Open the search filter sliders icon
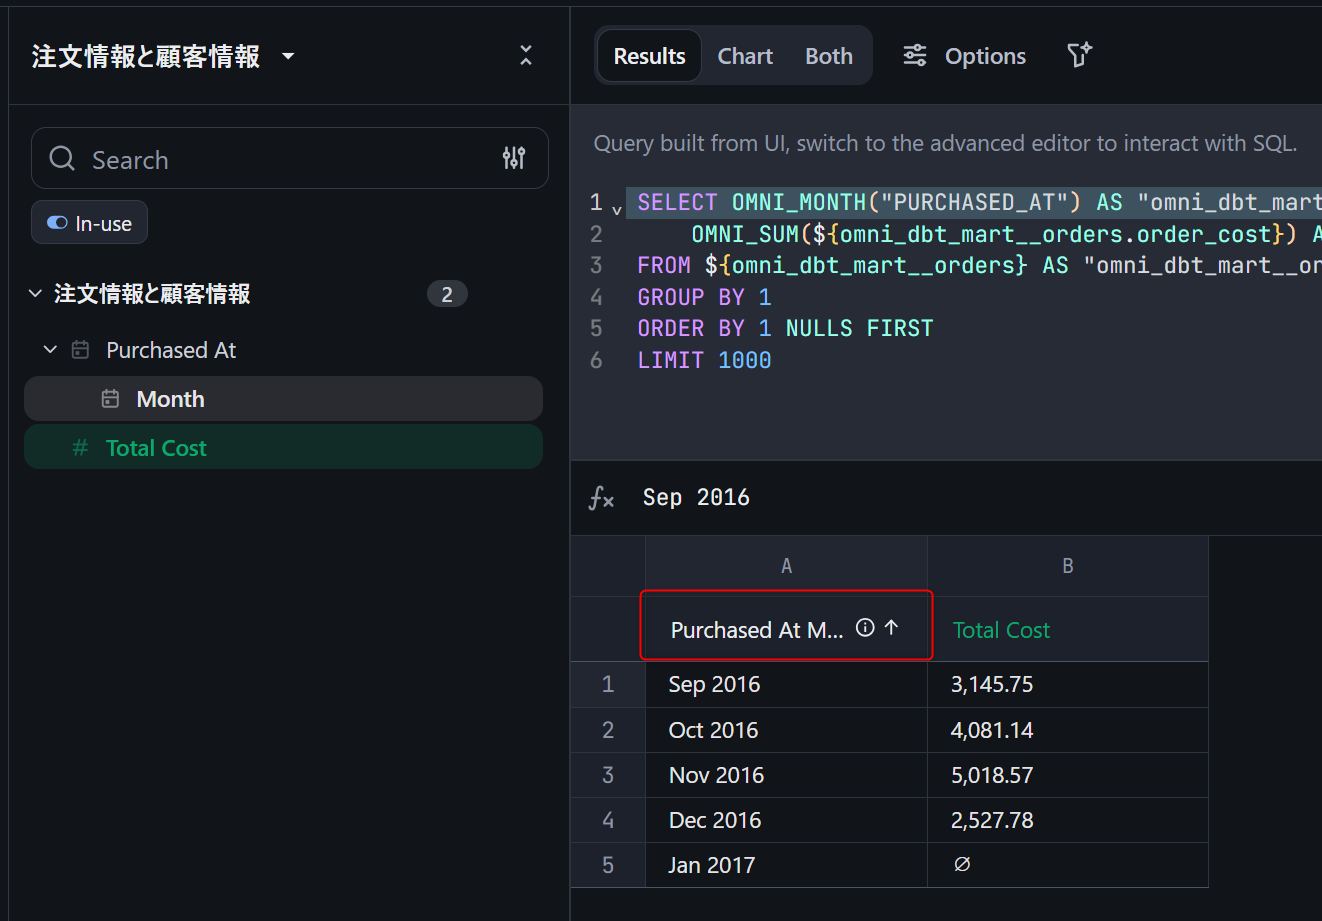This screenshot has width=1322, height=921. pos(514,158)
